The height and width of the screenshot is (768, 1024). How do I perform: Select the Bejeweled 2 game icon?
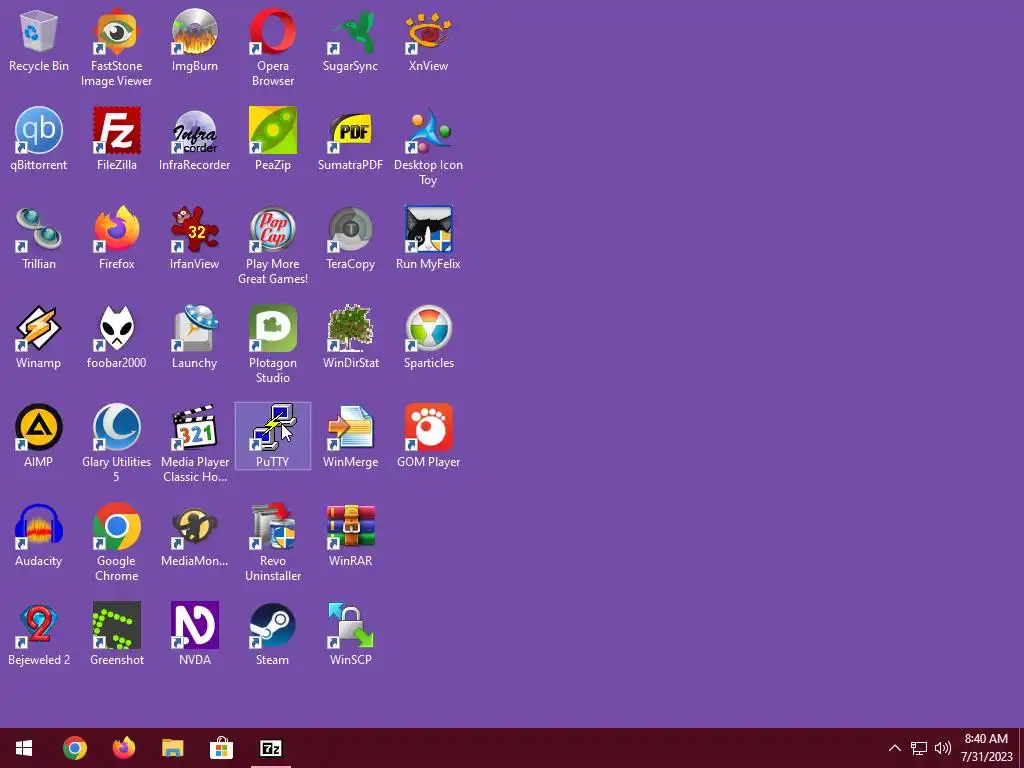[39, 634]
